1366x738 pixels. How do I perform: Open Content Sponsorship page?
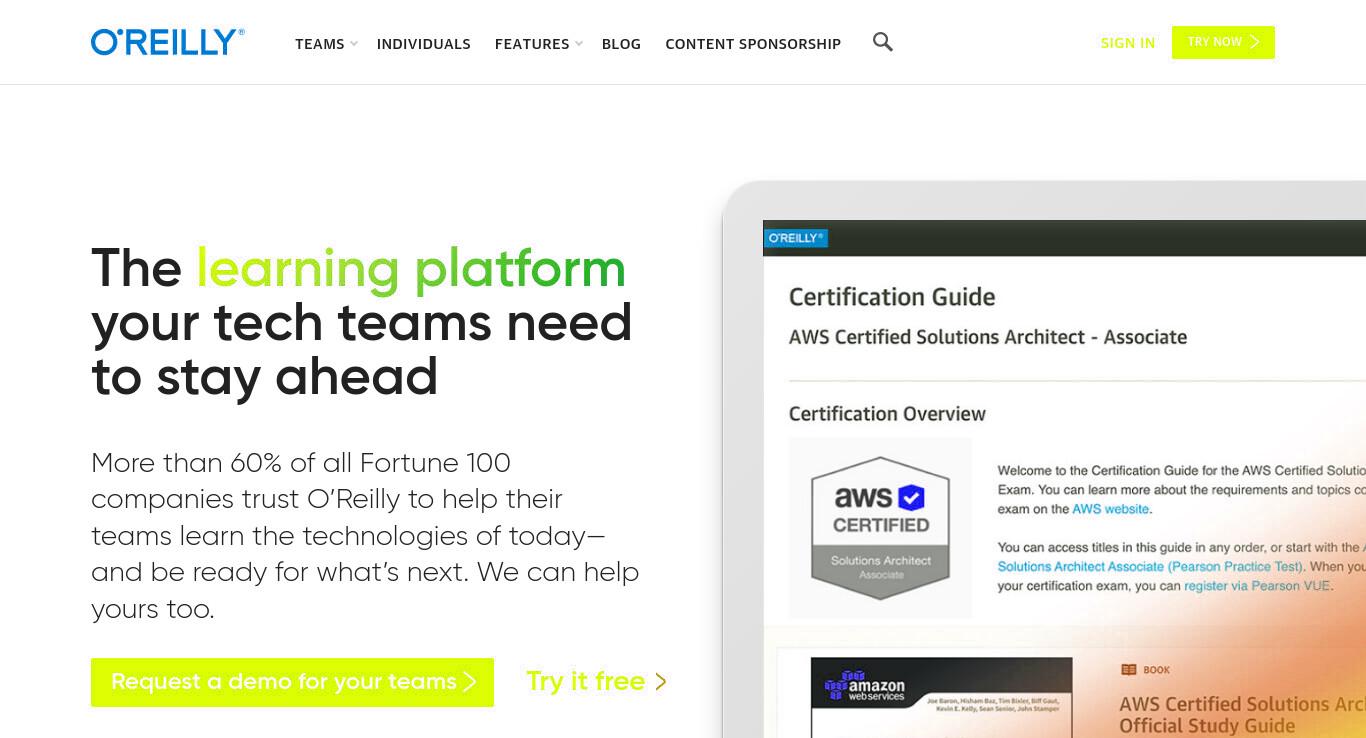coord(753,44)
